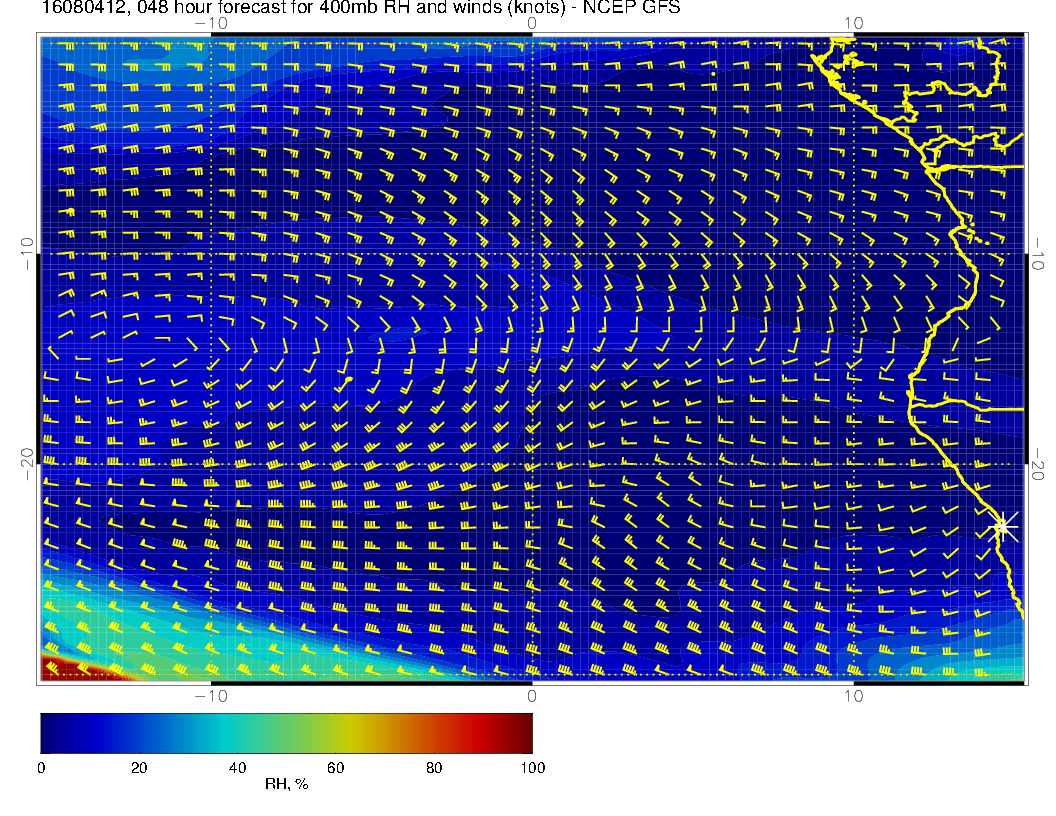
Task: Click the white star location marker
Action: click(1003, 526)
